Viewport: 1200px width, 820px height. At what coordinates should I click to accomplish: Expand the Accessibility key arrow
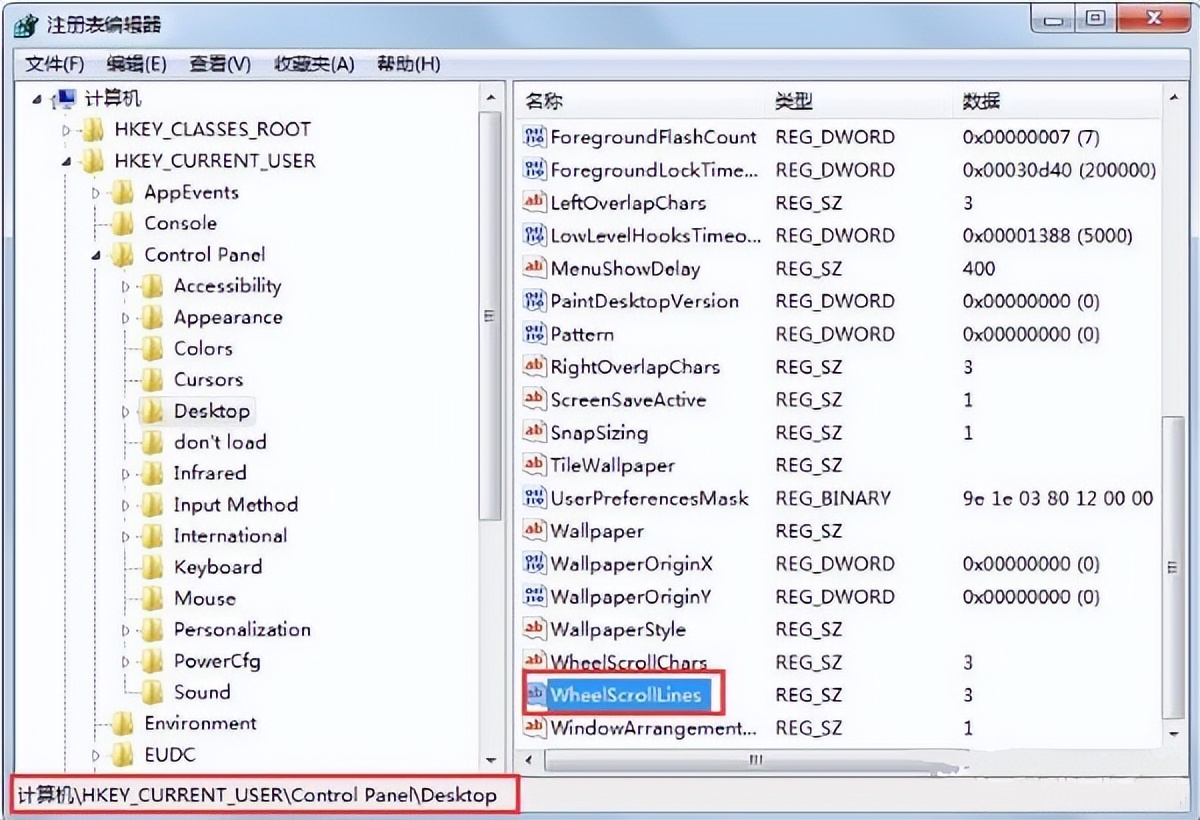pos(126,286)
